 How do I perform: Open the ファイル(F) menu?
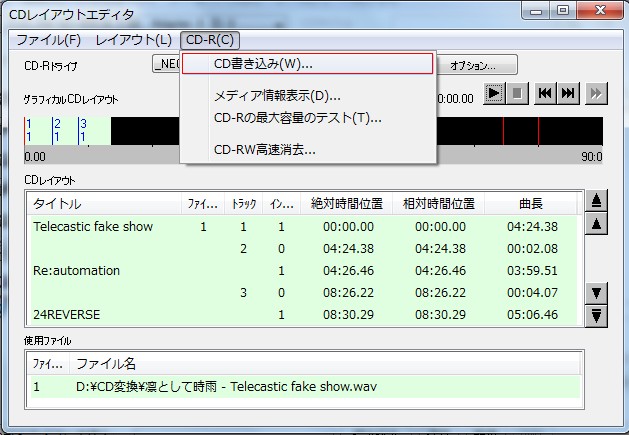coord(49,40)
